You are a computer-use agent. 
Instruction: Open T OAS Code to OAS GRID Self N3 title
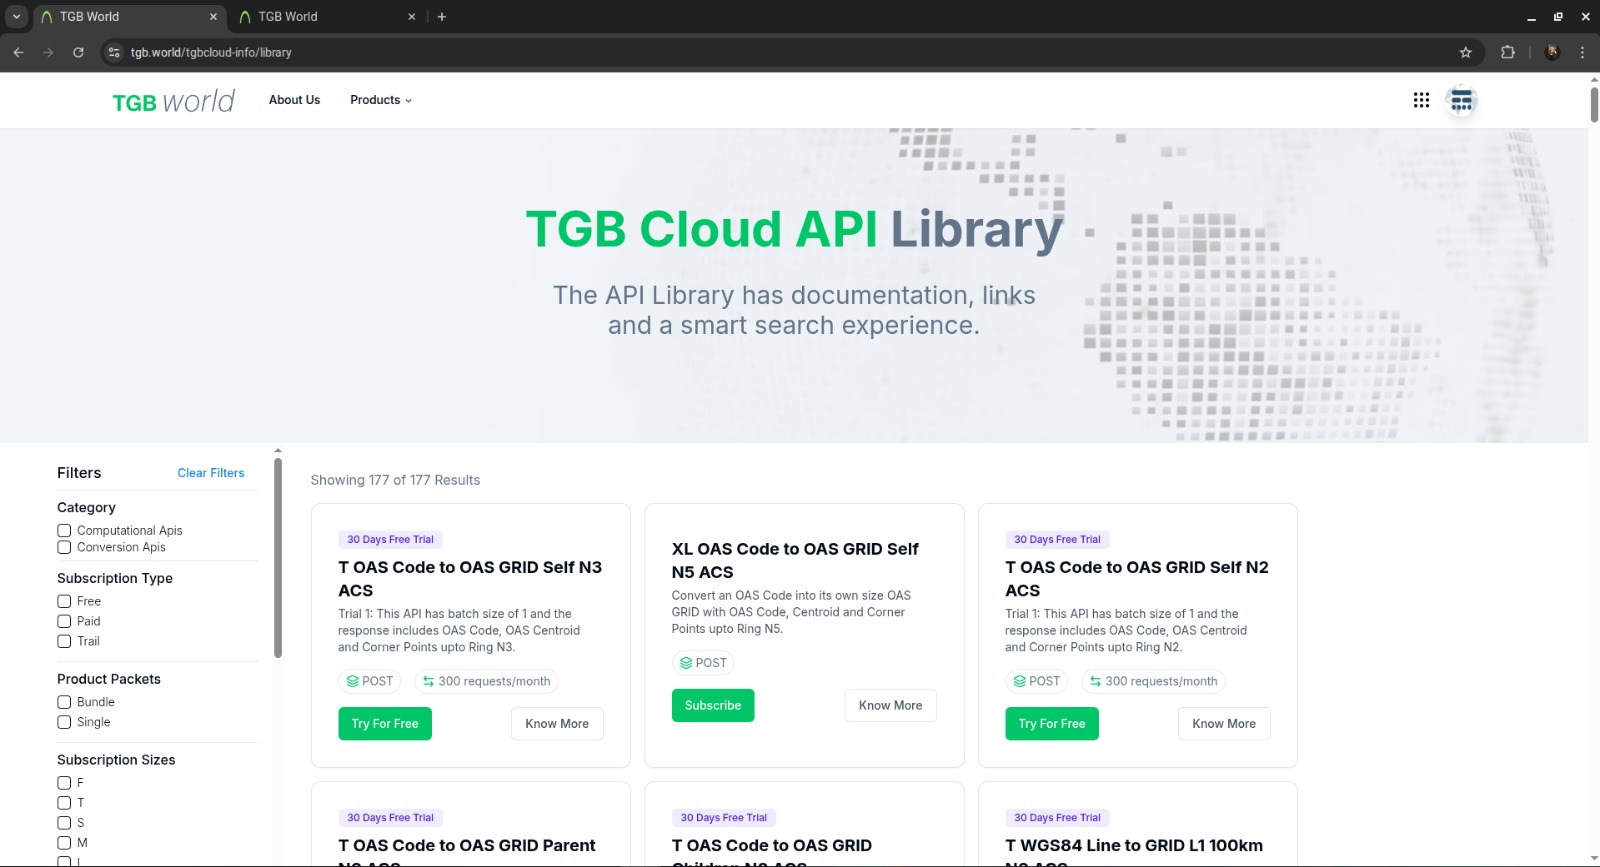point(470,579)
